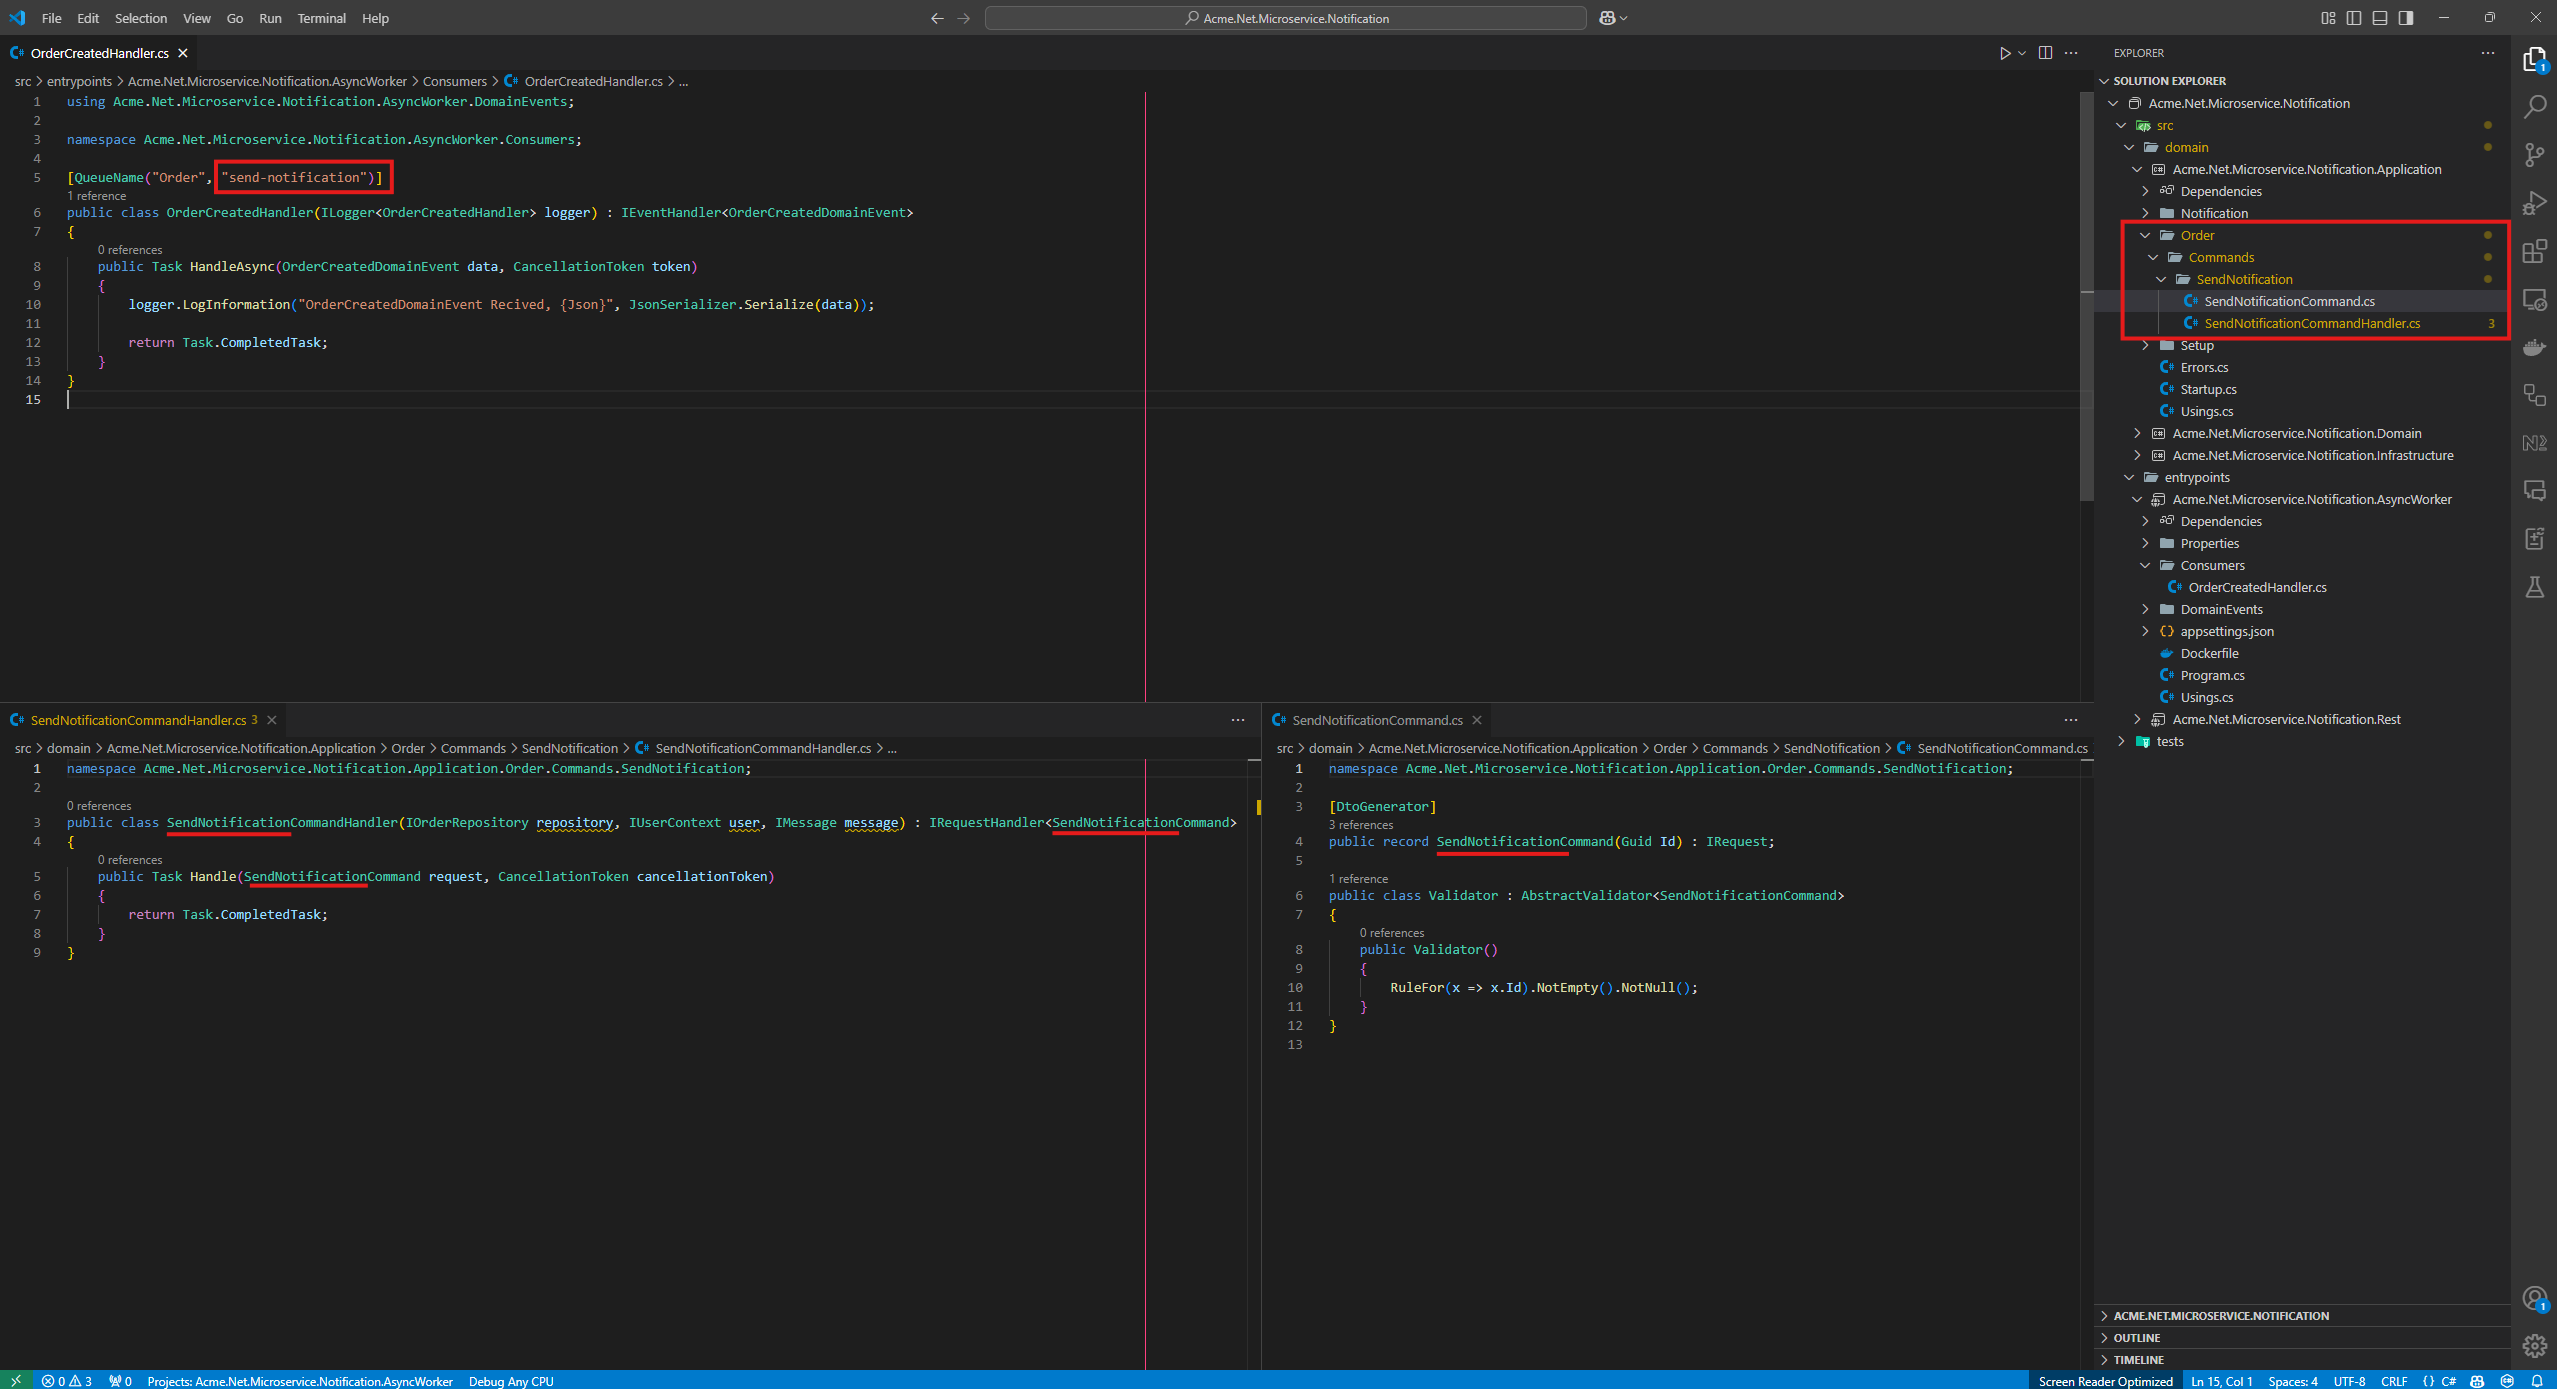Open Errors.cs in Solution Explorer

coord(2204,367)
